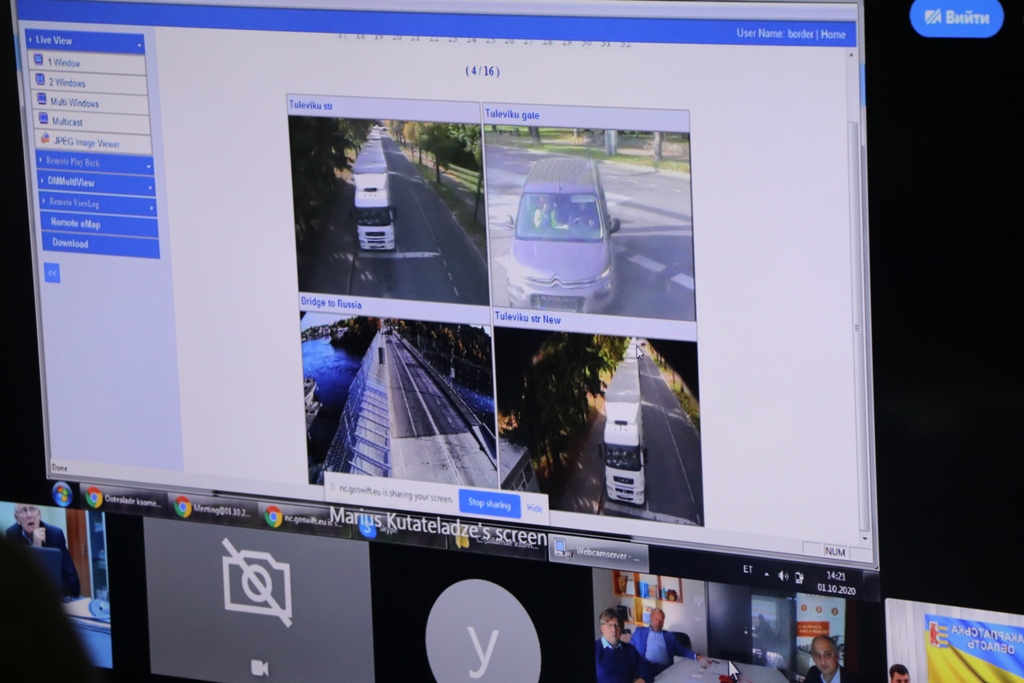Click the 2 Windows layout icon

click(40, 80)
